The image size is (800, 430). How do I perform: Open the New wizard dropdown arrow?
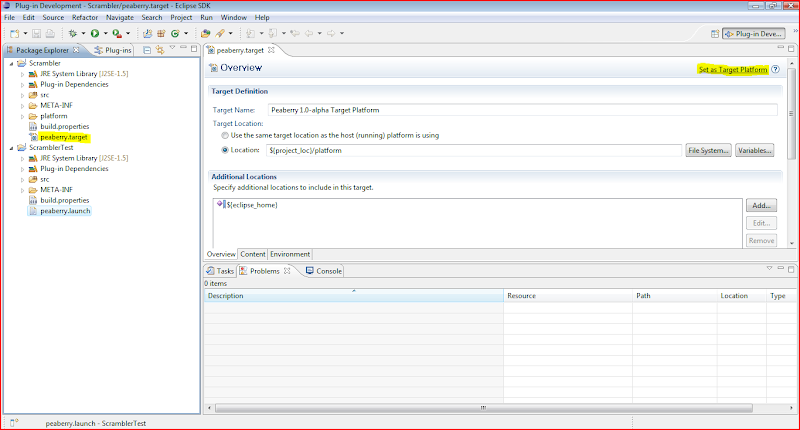click(x=25, y=34)
